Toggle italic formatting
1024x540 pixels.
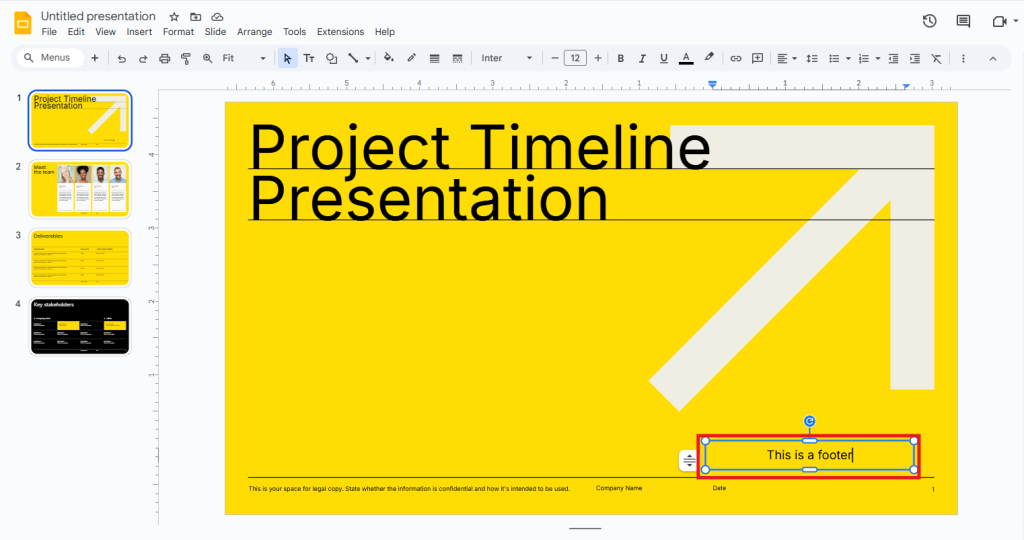[x=642, y=58]
